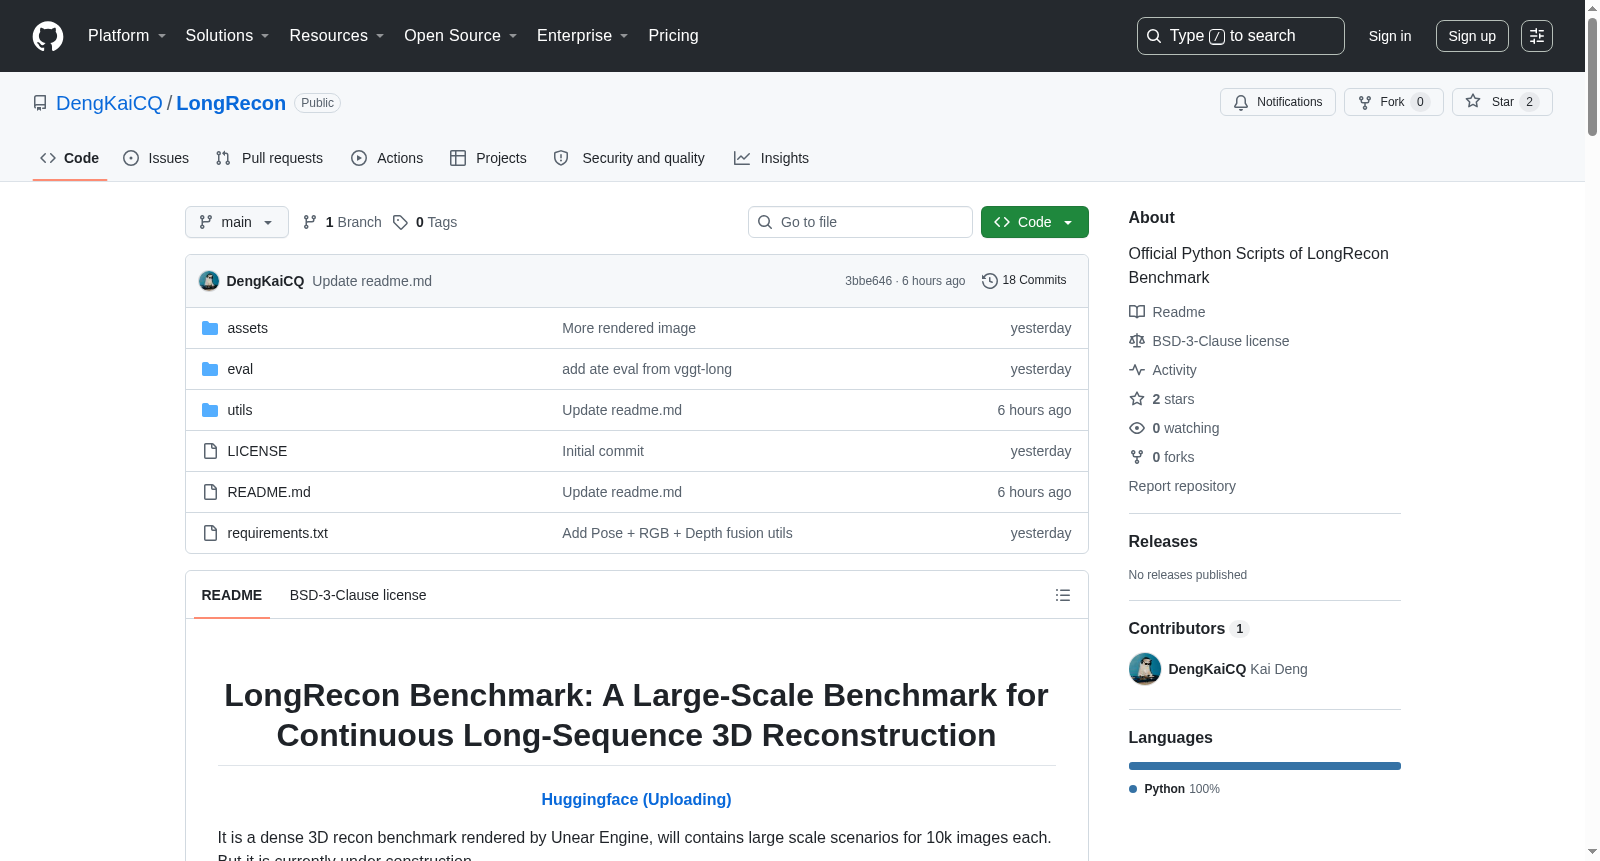Open the main branch selector dropdown
Viewport: 1600px width, 861px height.
pyautogui.click(x=237, y=222)
